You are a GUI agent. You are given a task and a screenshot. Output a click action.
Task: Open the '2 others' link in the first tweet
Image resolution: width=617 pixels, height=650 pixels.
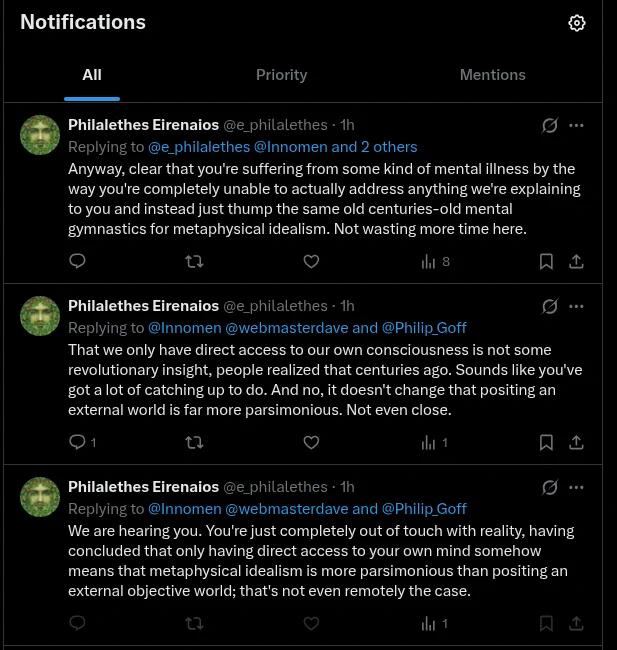[x=389, y=147]
